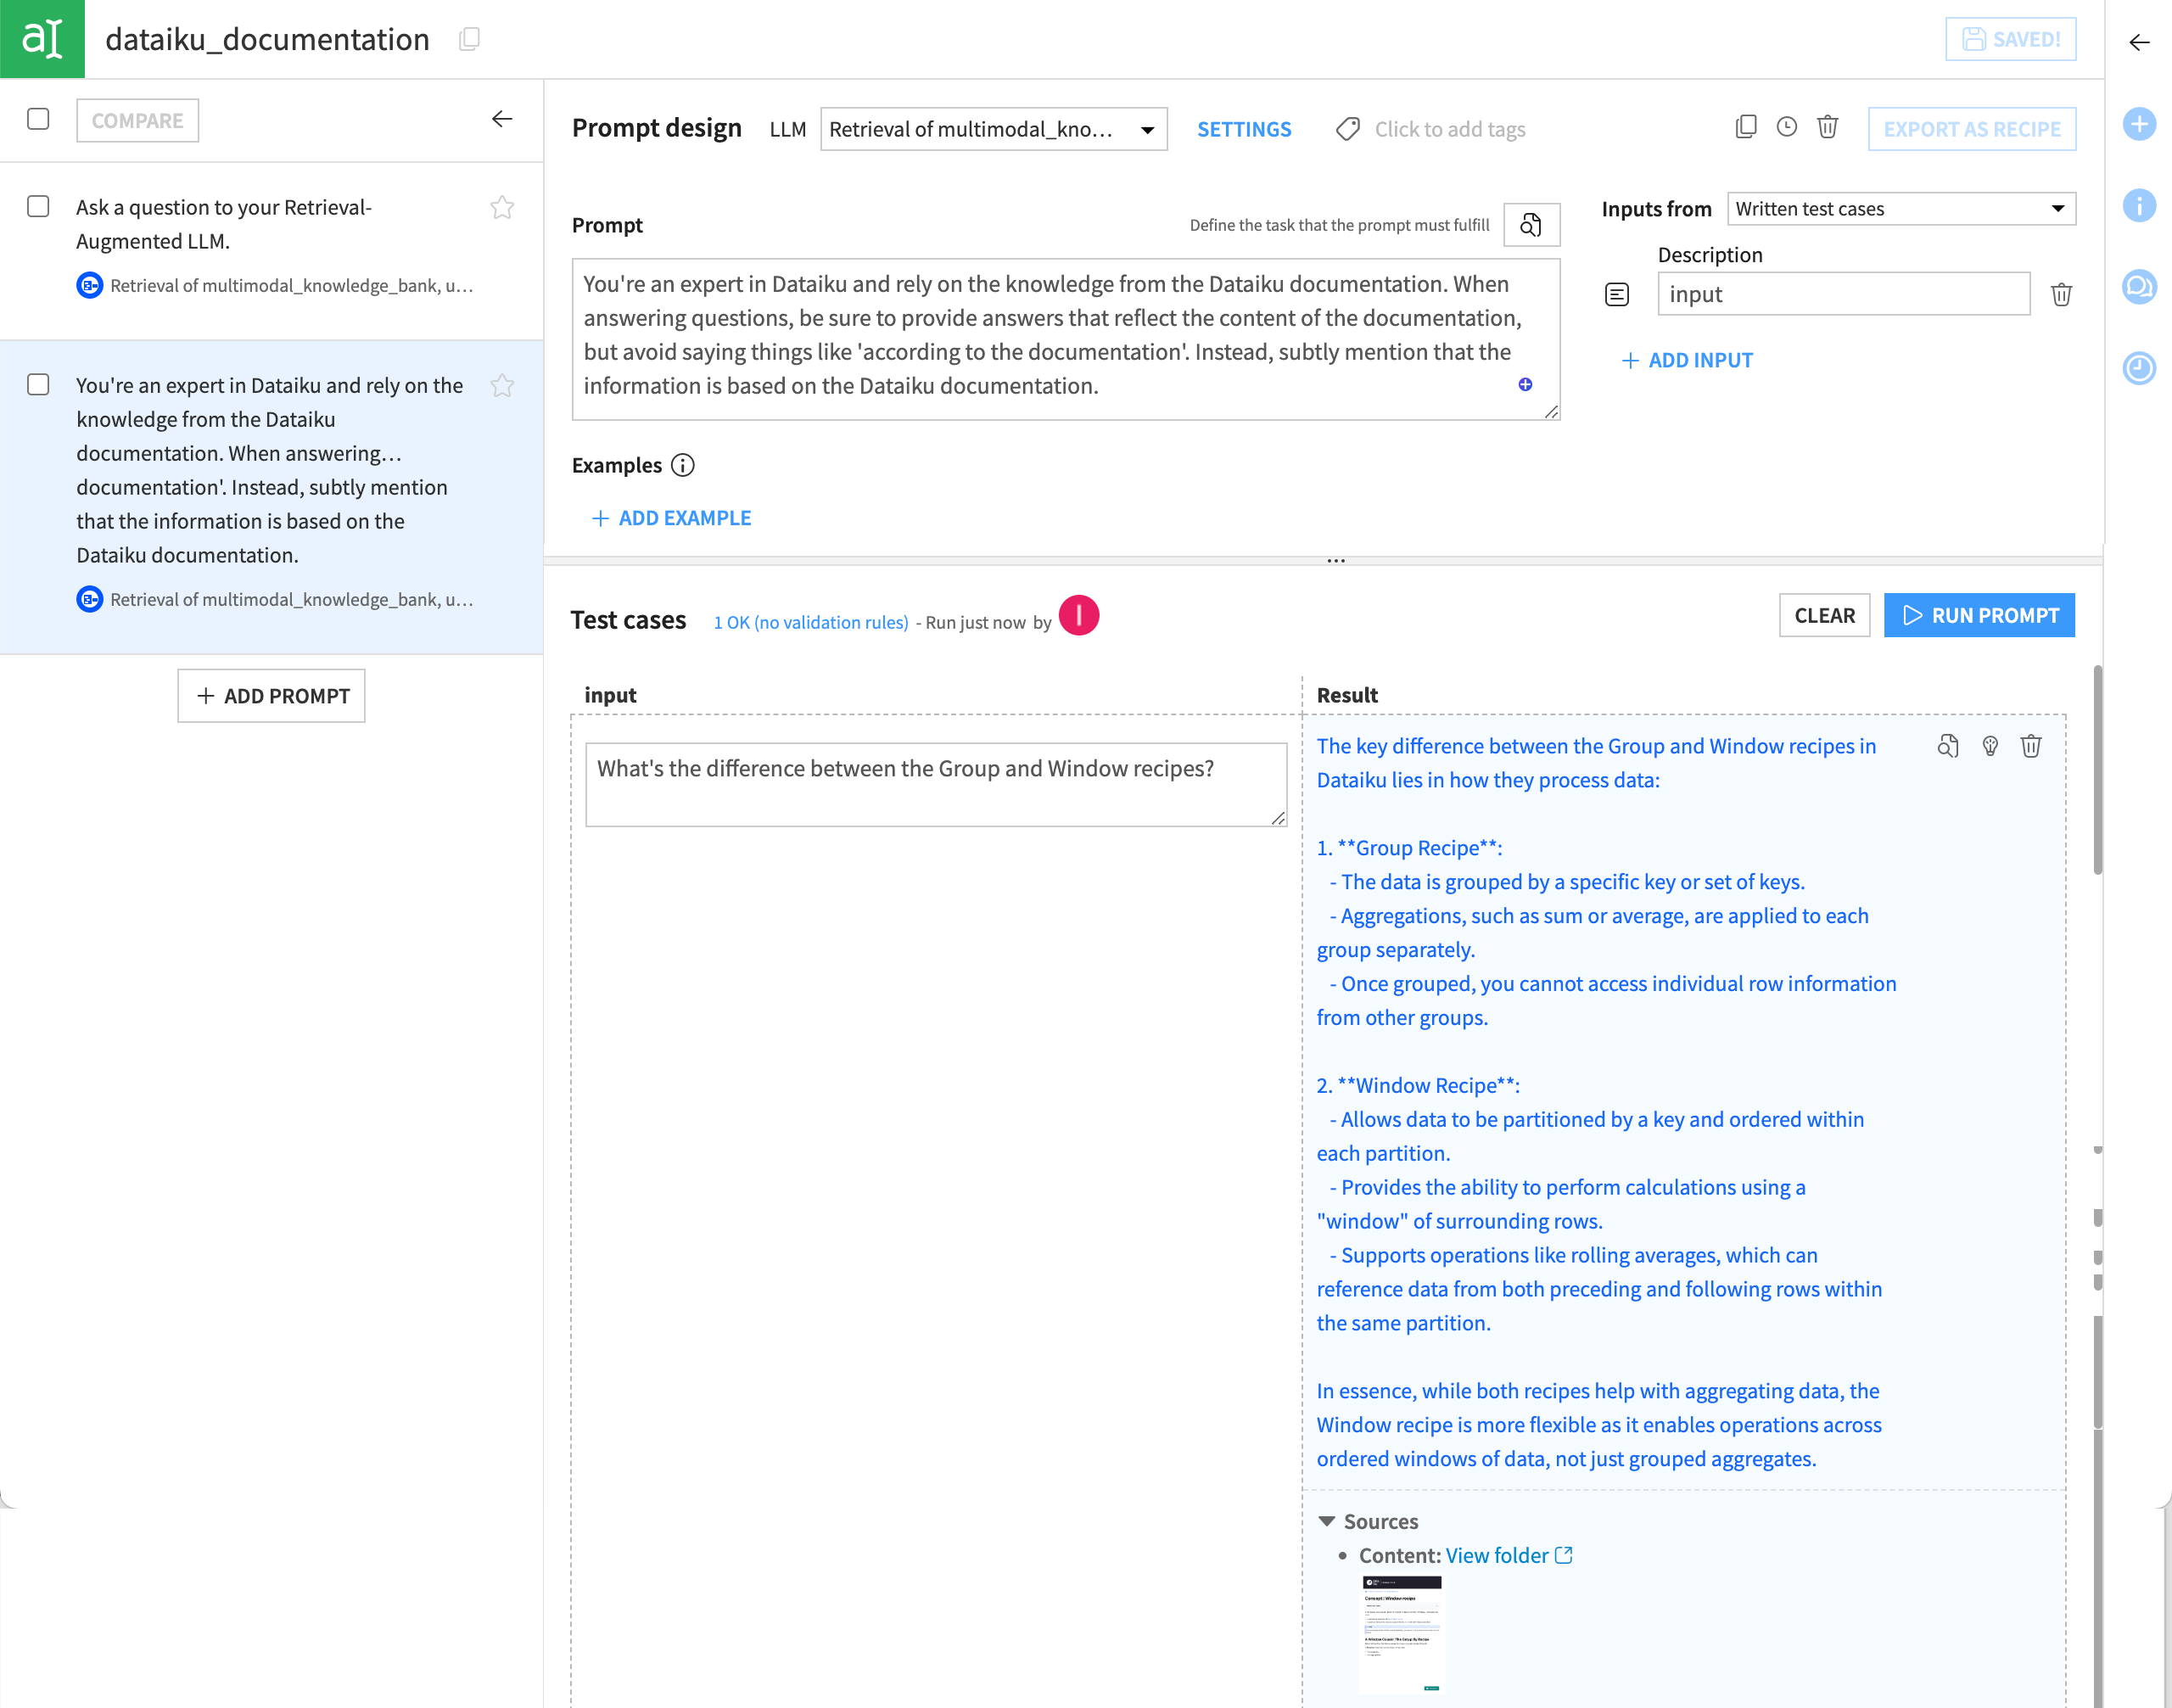Image resolution: width=2172 pixels, height=1708 pixels.
Task: Open the prompt history clock icon
Action: click(x=1787, y=127)
